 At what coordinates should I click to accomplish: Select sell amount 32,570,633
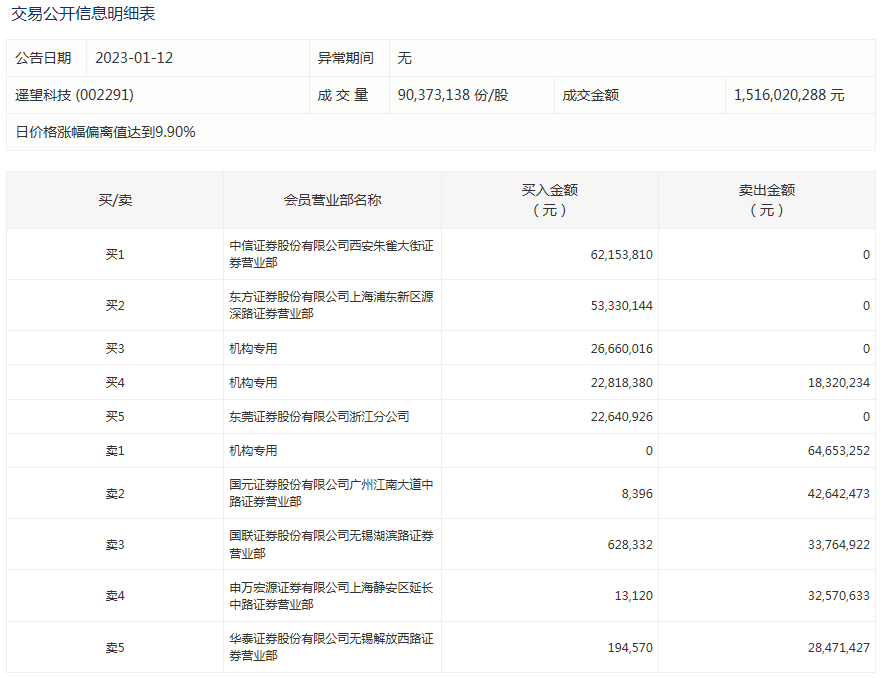click(838, 596)
